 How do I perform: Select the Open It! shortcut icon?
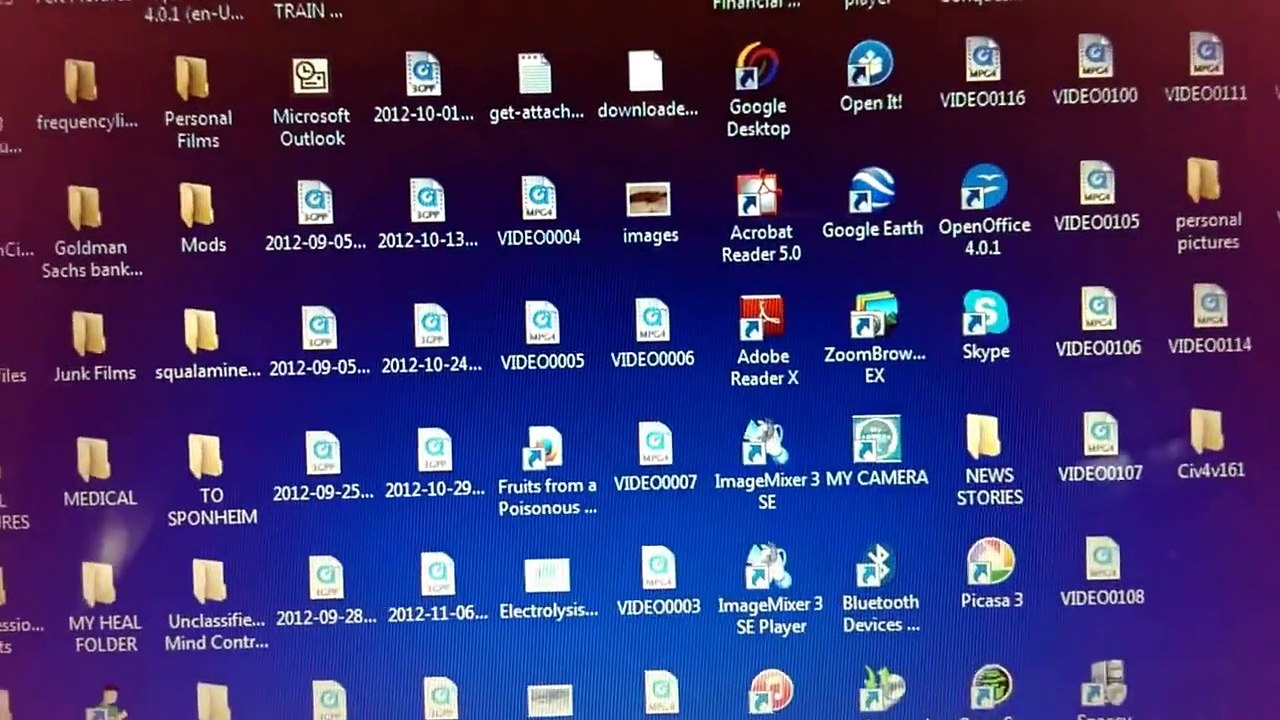pyautogui.click(x=869, y=65)
